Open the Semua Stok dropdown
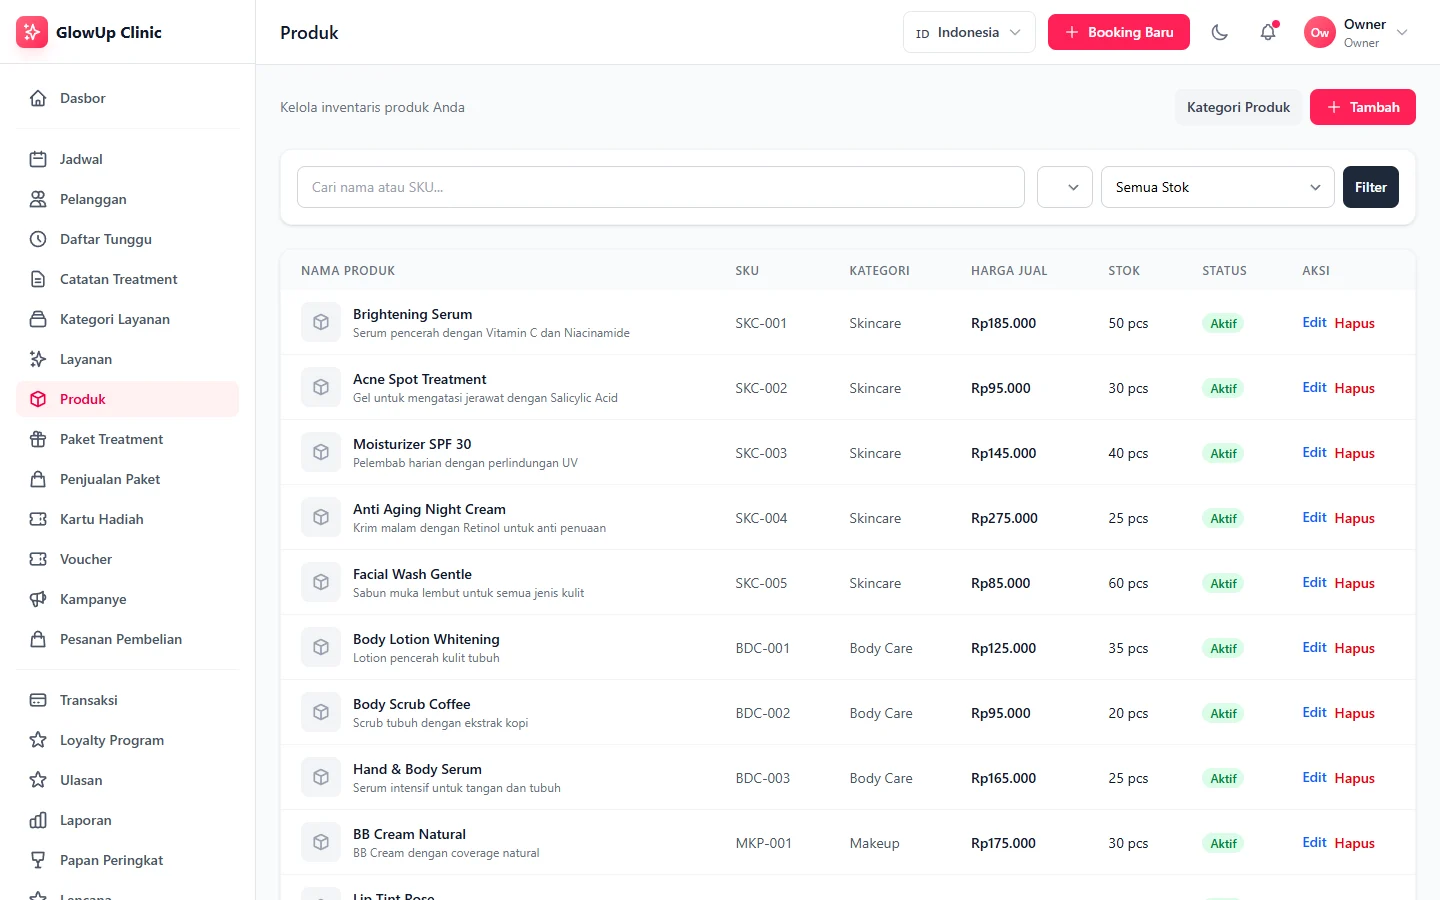 (x=1218, y=187)
